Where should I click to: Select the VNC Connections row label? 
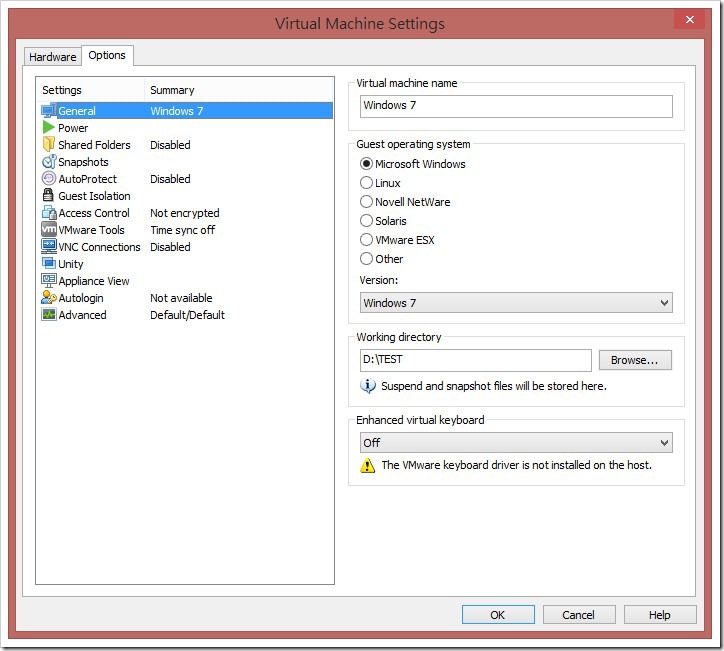point(99,247)
